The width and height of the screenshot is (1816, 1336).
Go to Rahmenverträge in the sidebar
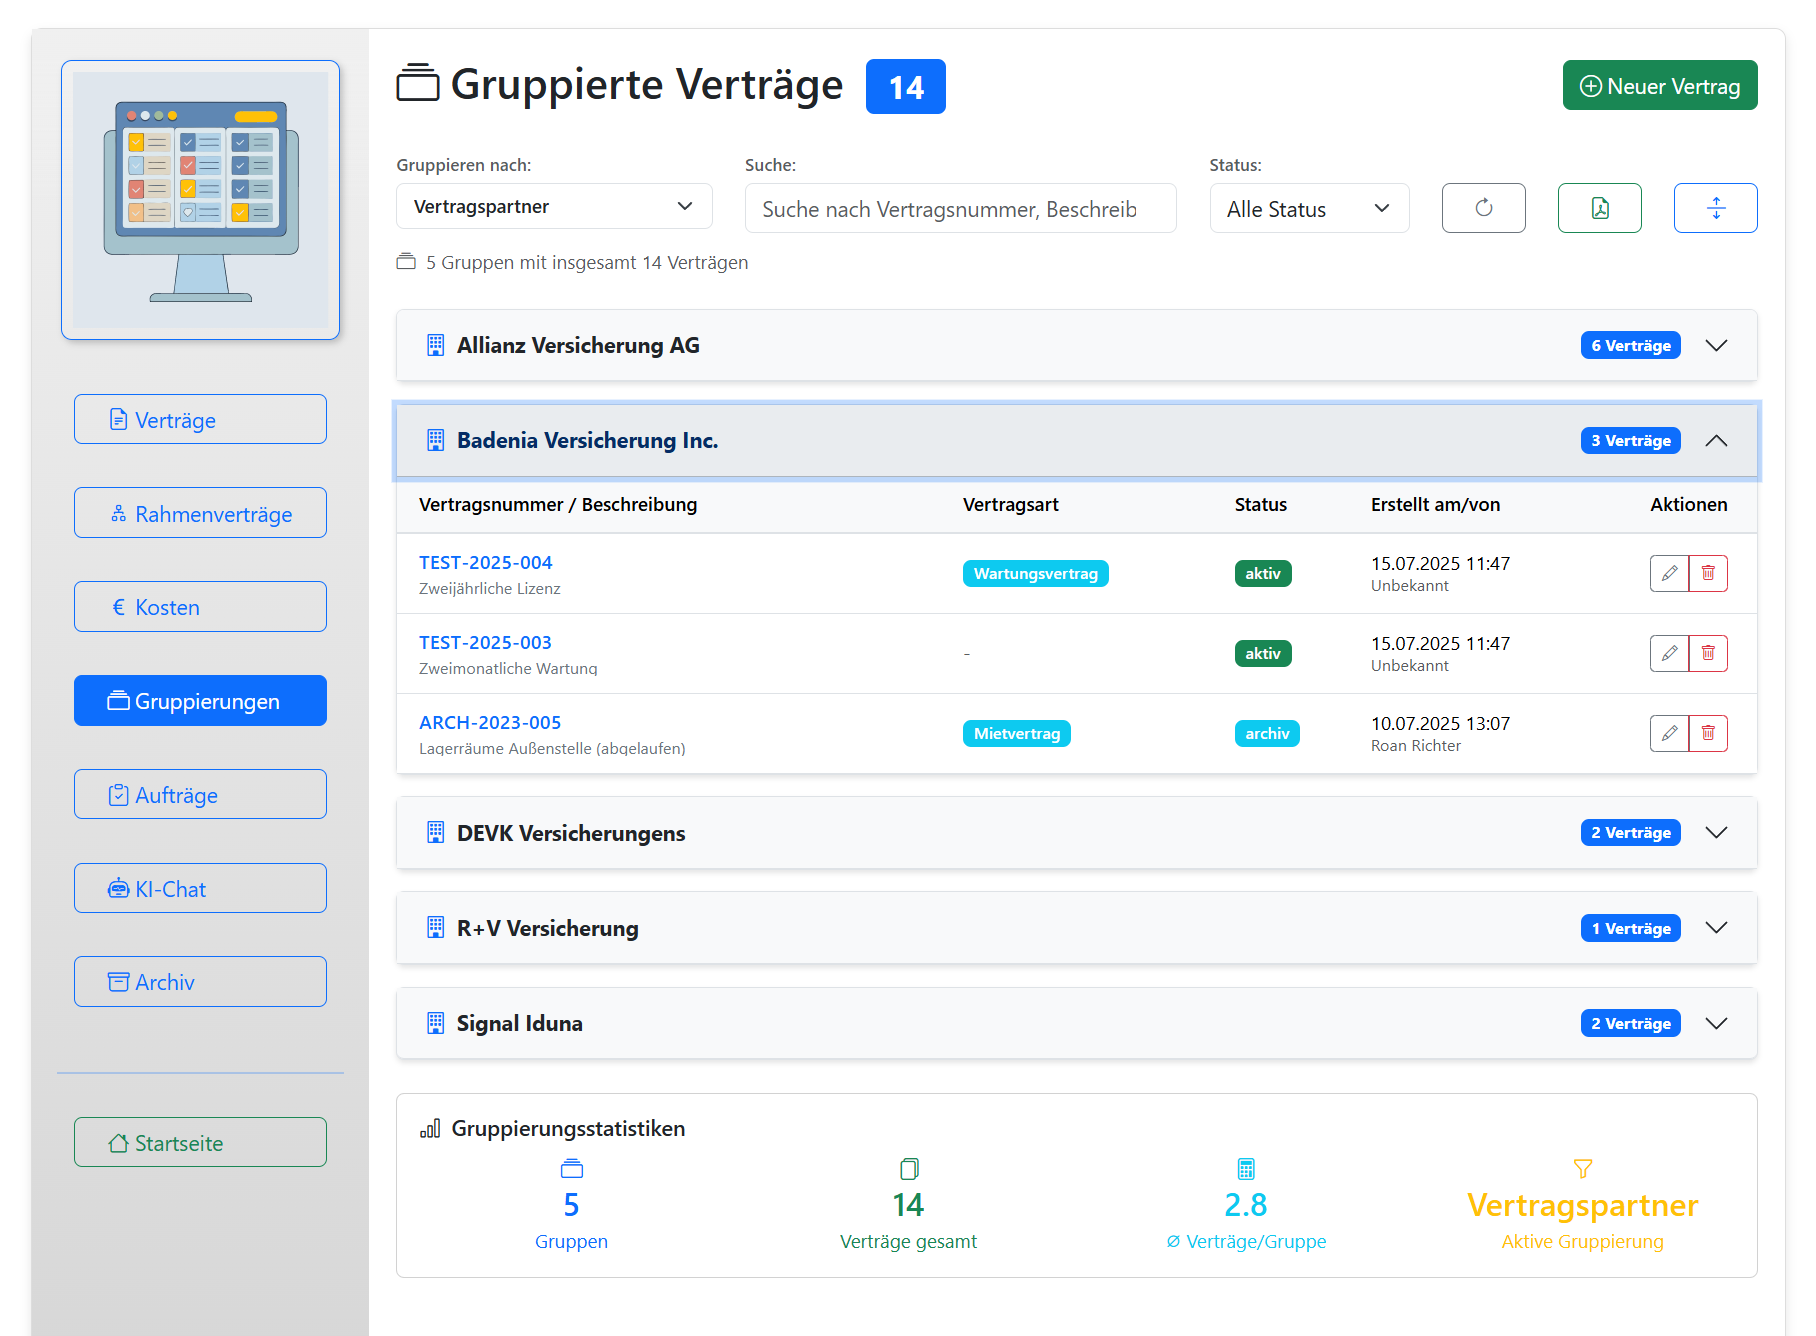click(x=200, y=513)
